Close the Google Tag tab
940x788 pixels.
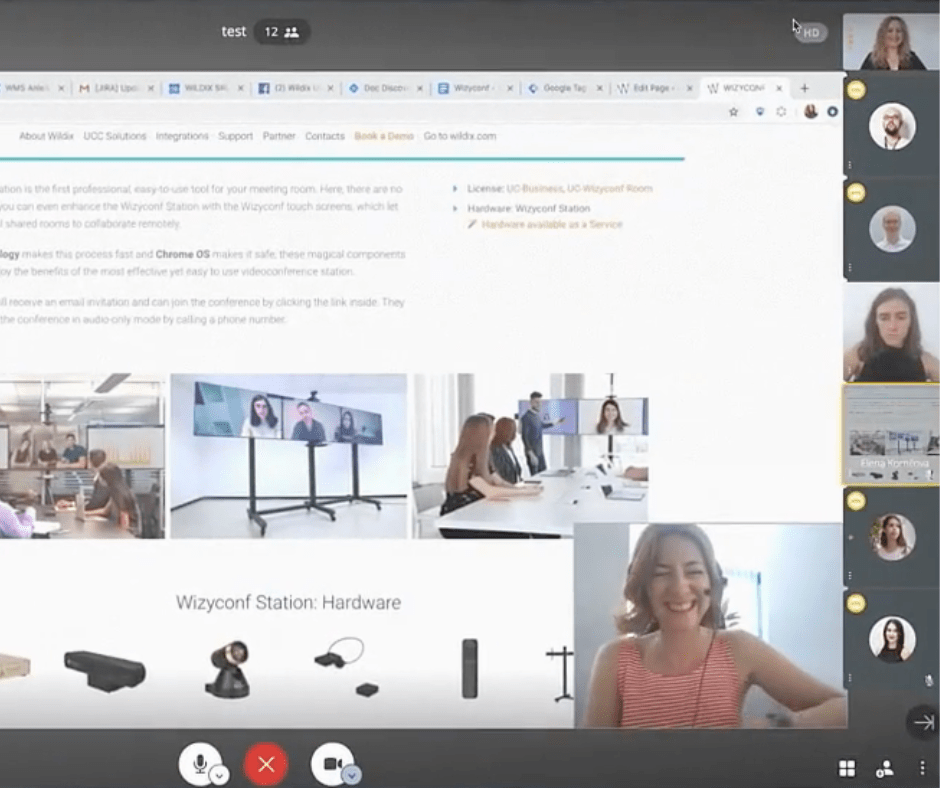(x=599, y=88)
